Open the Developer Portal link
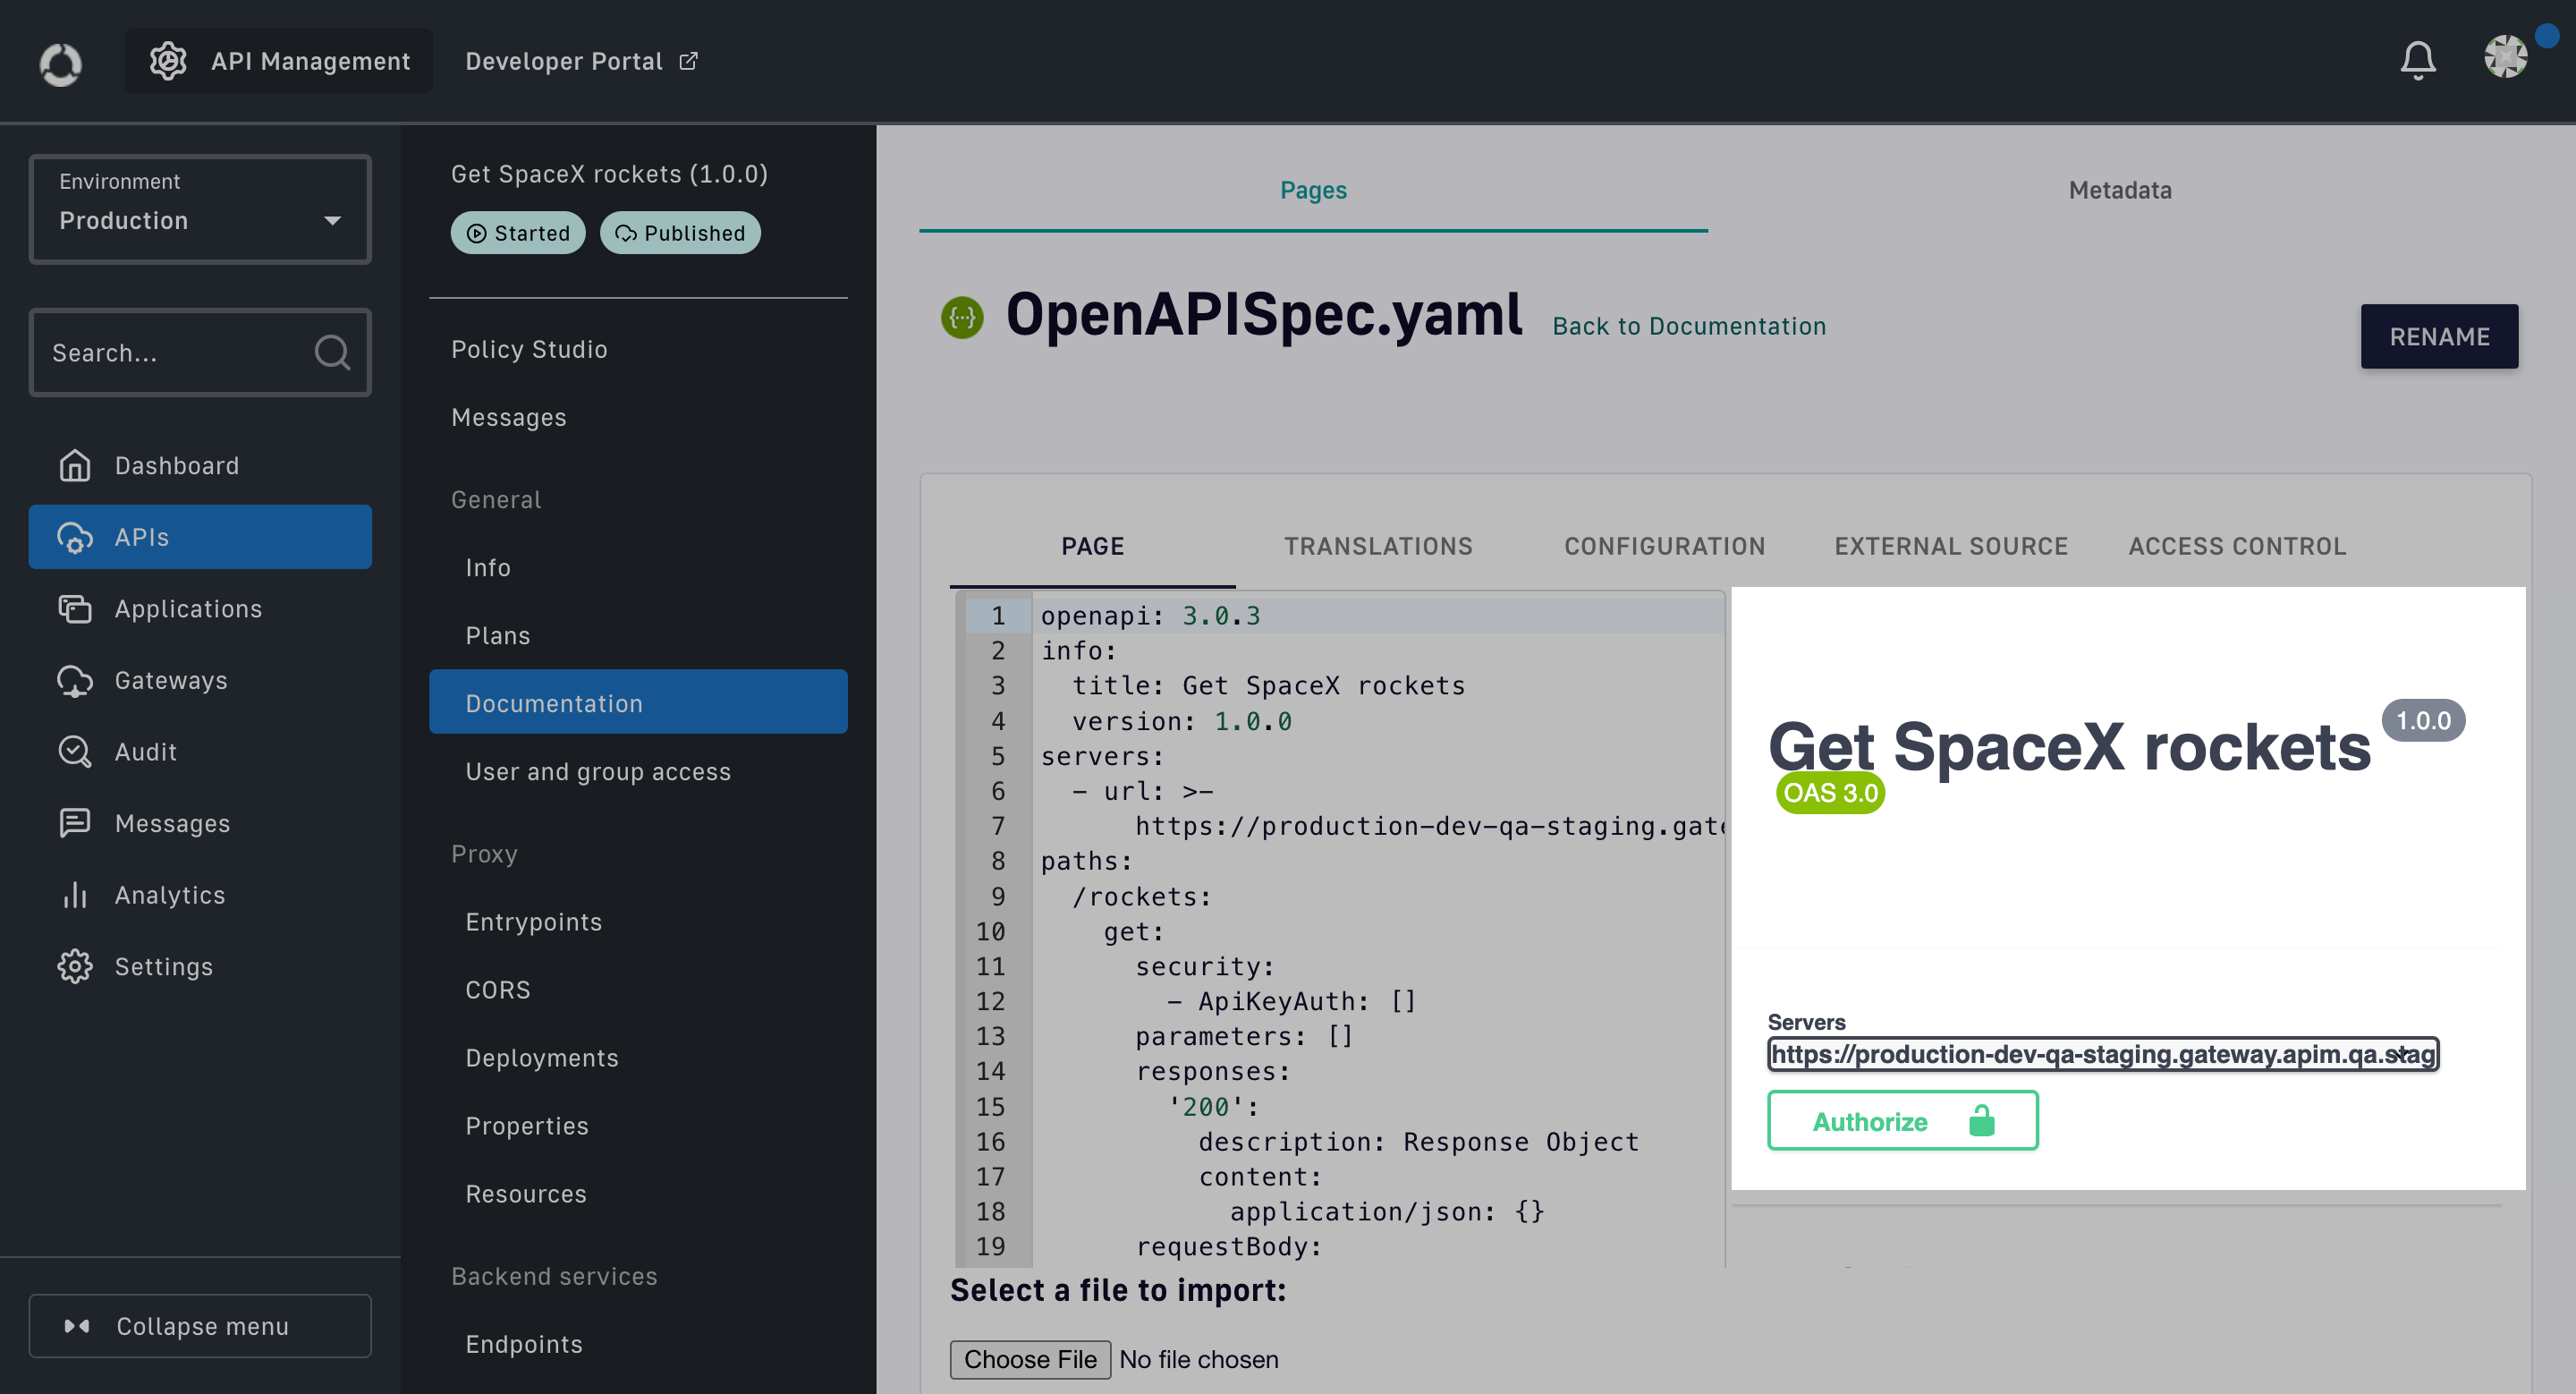 point(581,61)
